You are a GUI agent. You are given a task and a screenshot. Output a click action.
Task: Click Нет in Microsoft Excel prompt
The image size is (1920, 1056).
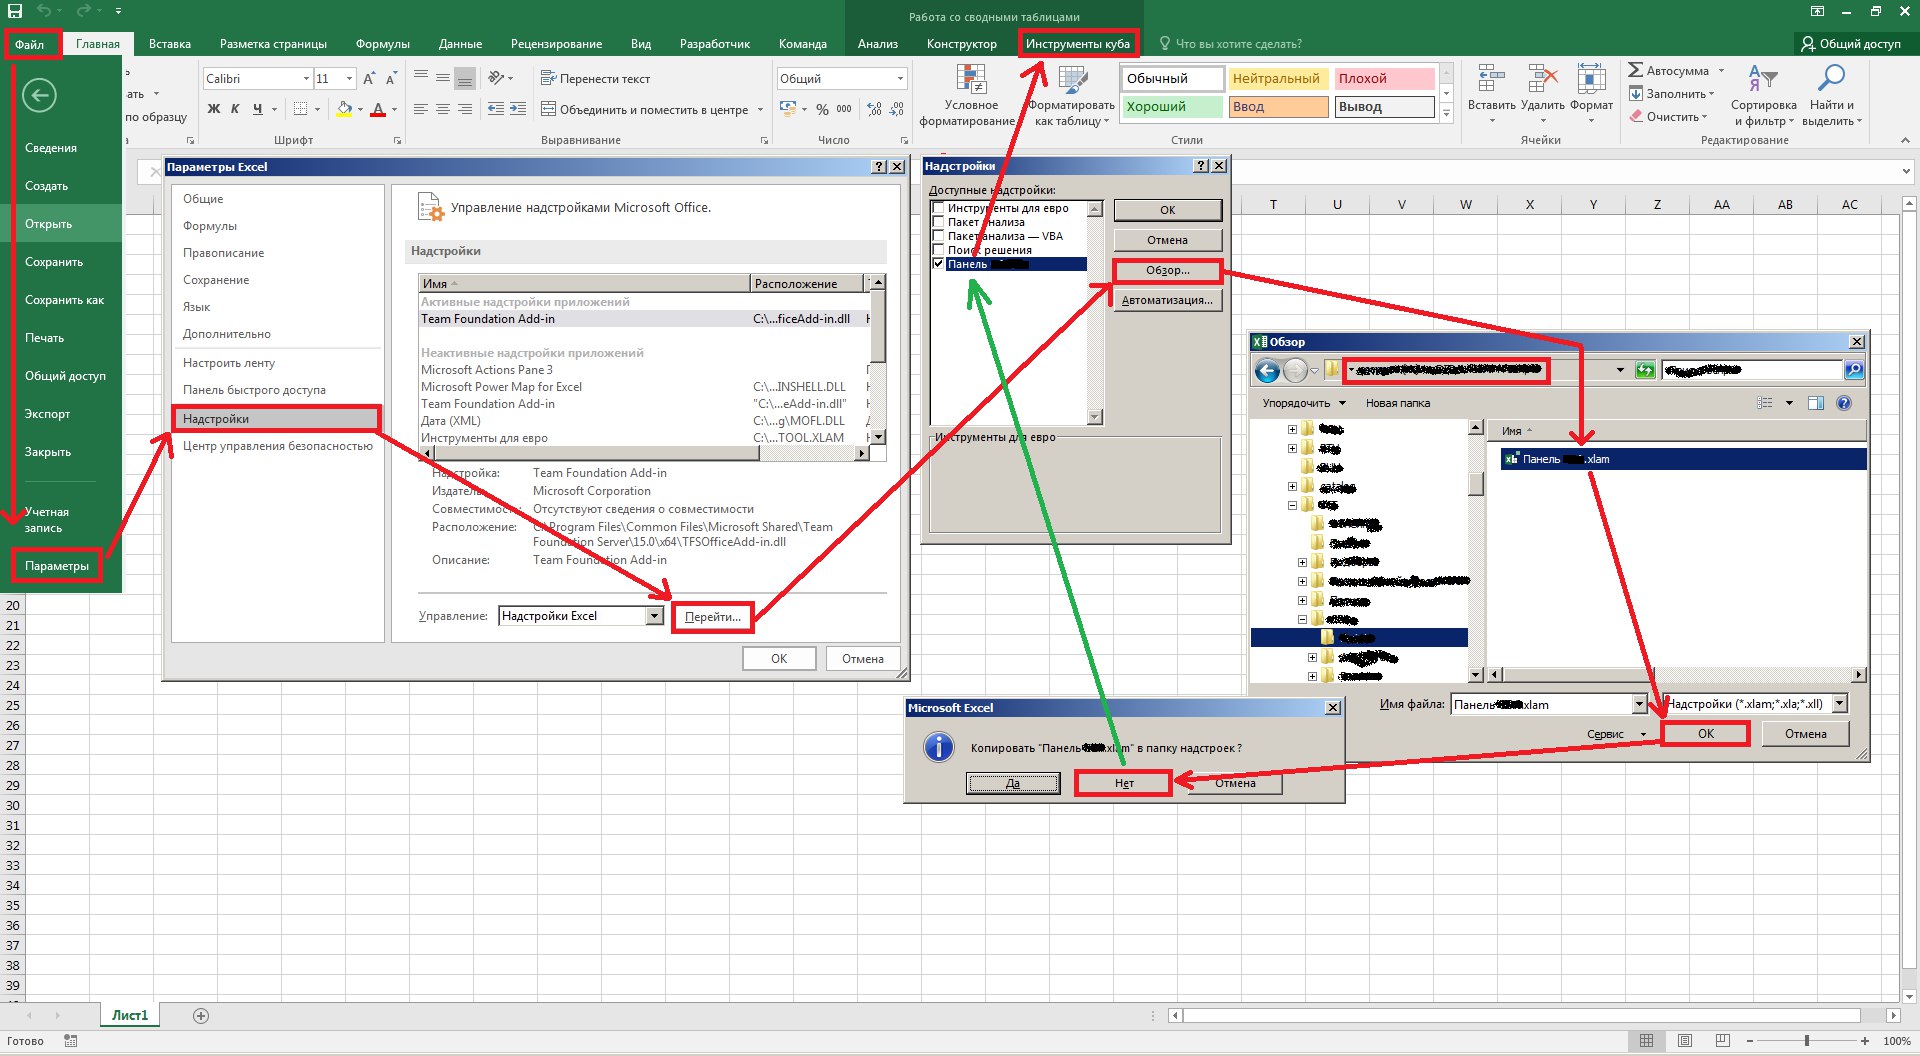click(1123, 783)
